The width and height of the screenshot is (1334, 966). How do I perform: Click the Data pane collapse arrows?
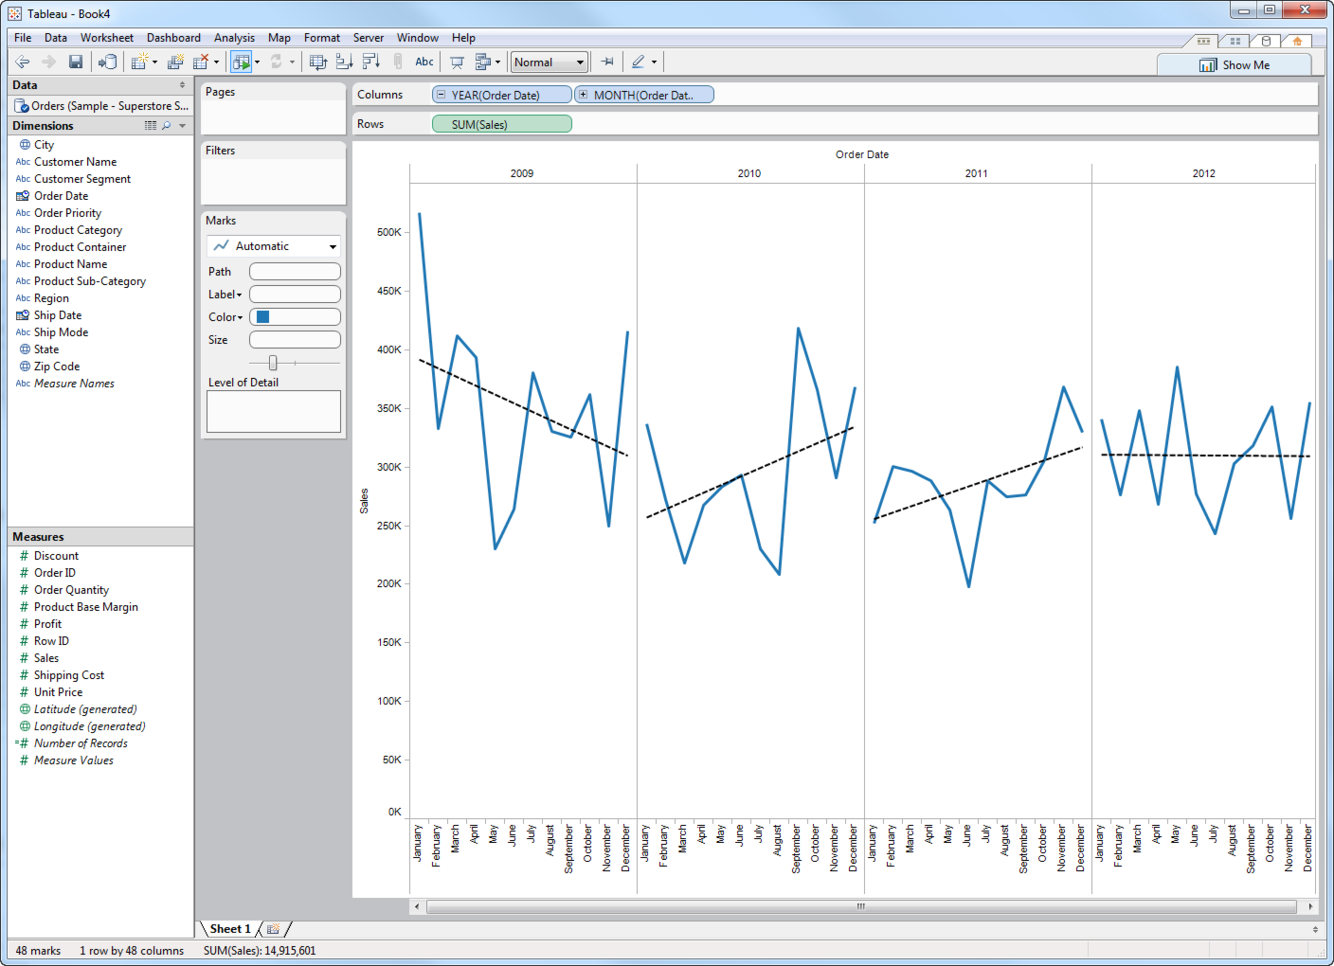(x=182, y=86)
